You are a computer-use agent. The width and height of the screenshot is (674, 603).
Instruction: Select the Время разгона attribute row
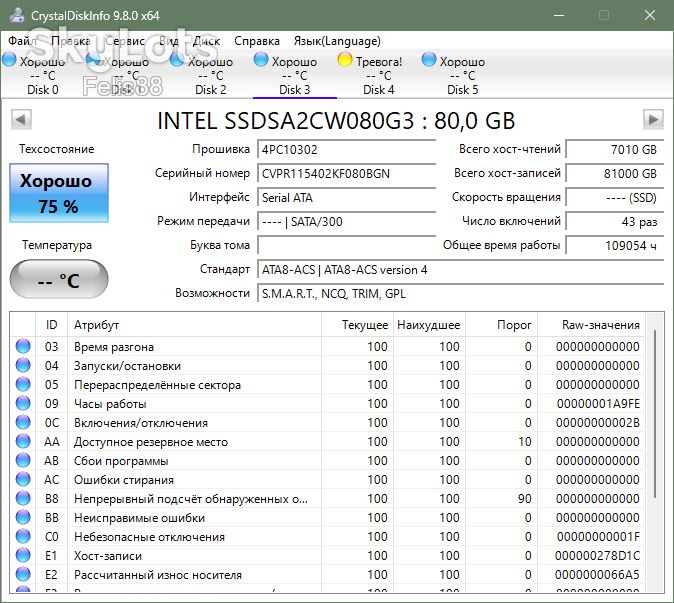pos(328,346)
